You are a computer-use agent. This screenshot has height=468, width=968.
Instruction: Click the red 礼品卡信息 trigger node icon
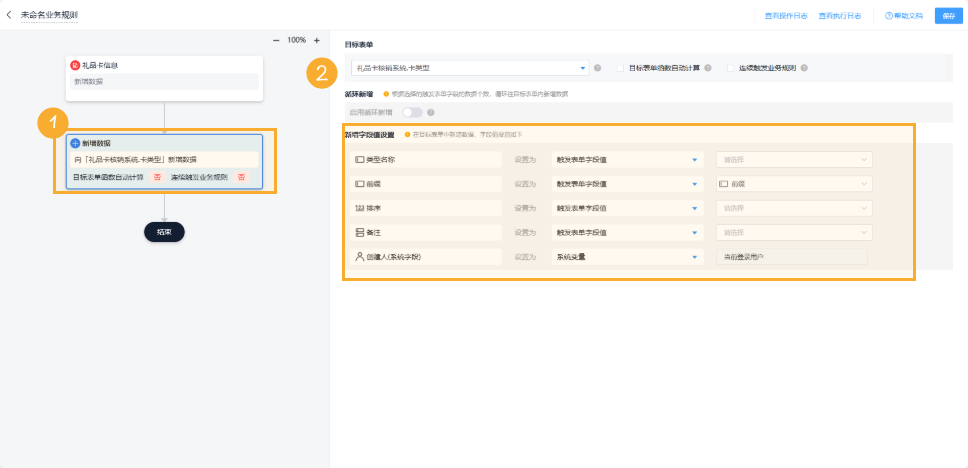click(x=75, y=65)
